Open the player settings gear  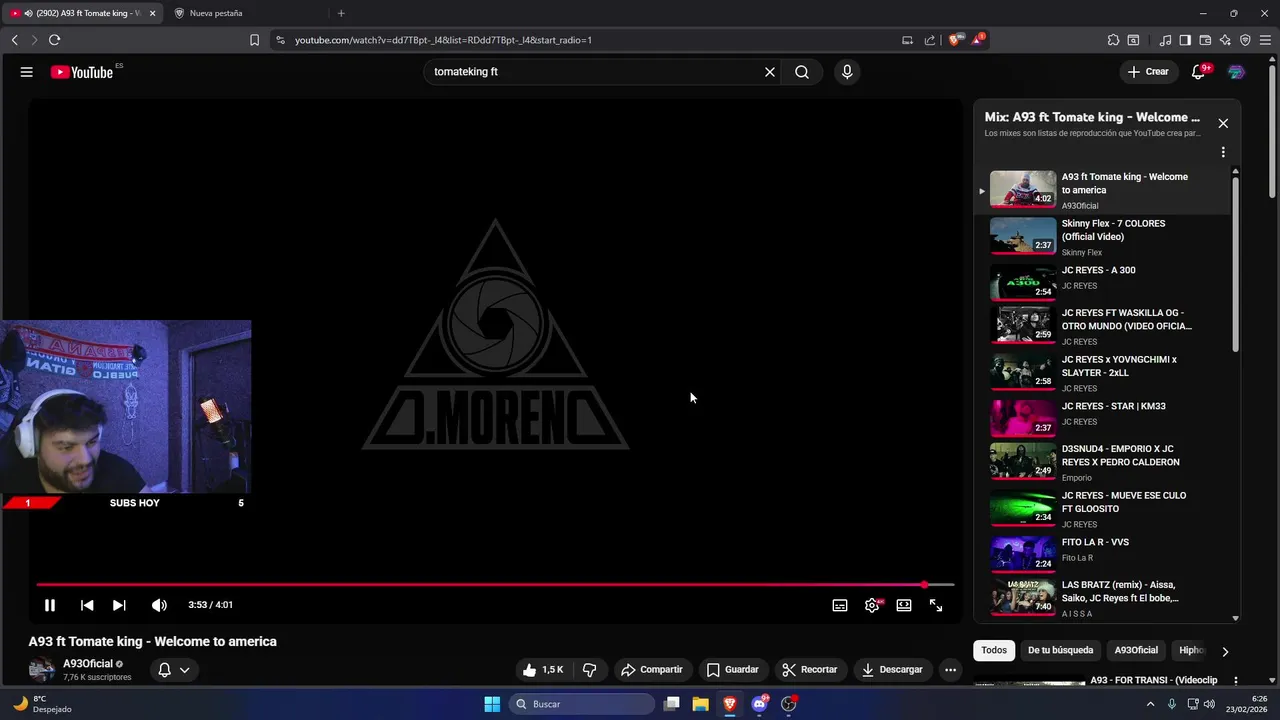tap(872, 605)
